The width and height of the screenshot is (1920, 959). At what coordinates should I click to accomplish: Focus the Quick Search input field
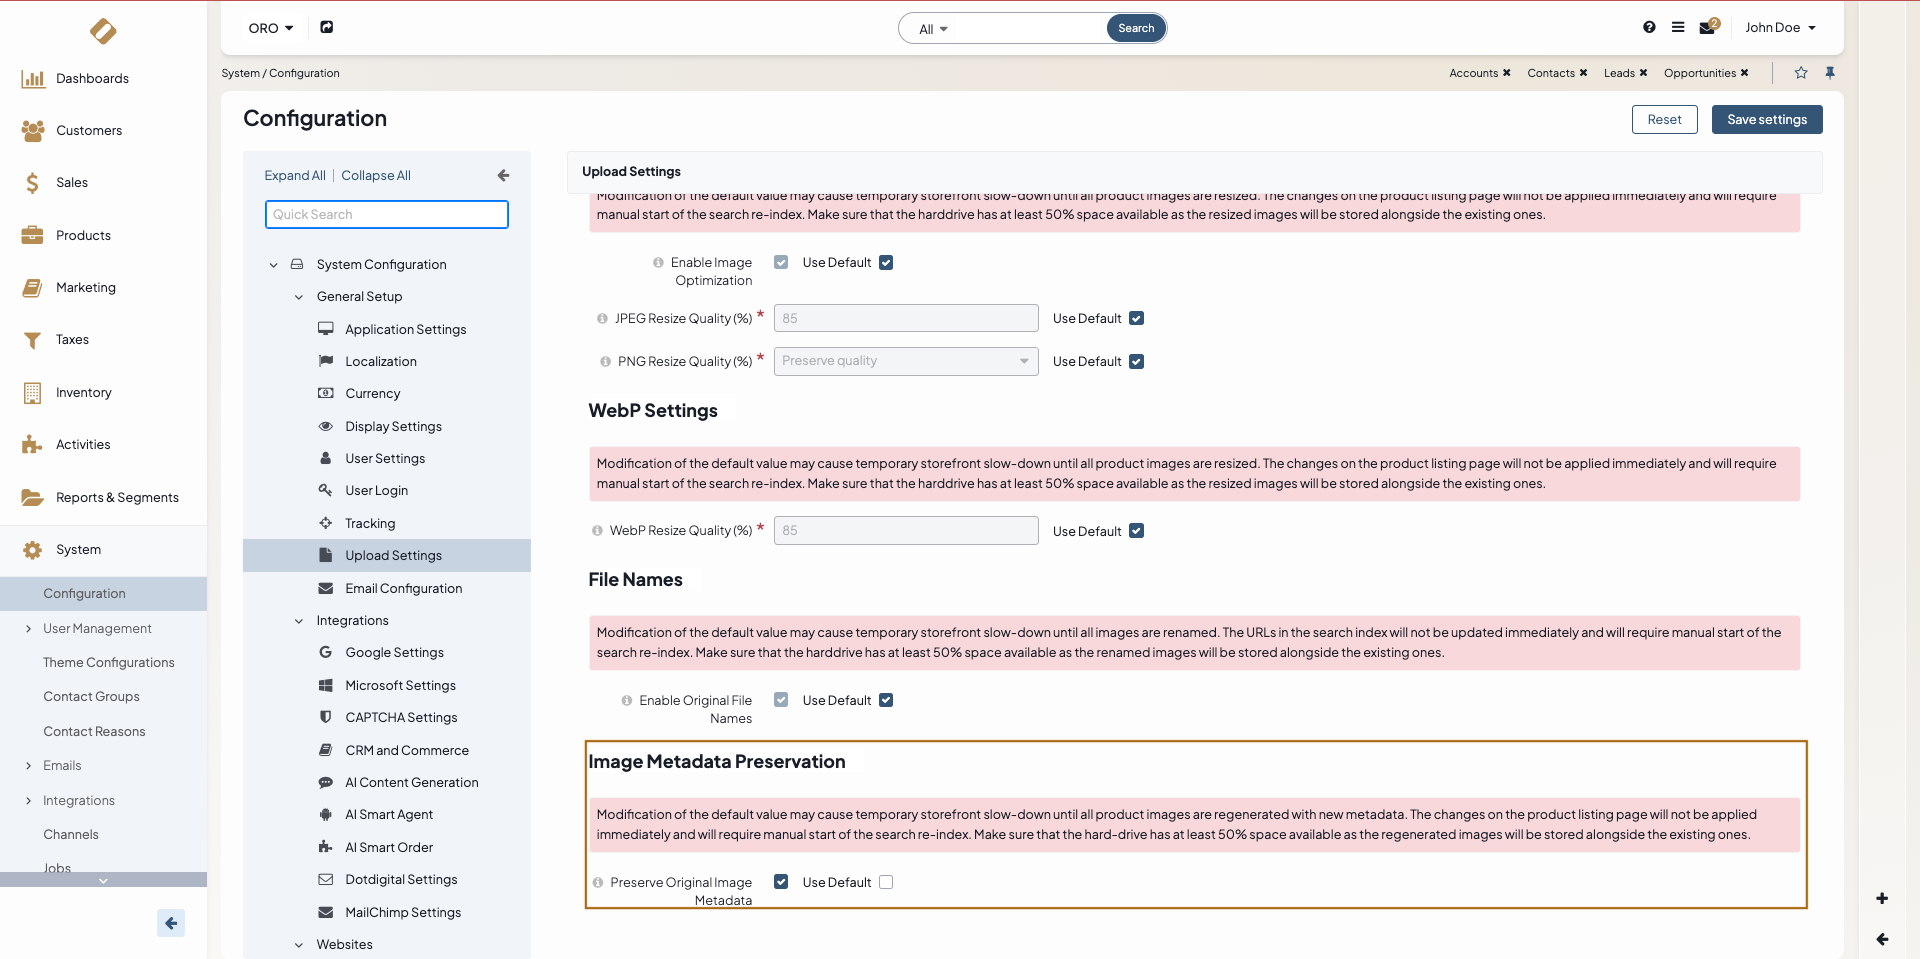click(386, 215)
